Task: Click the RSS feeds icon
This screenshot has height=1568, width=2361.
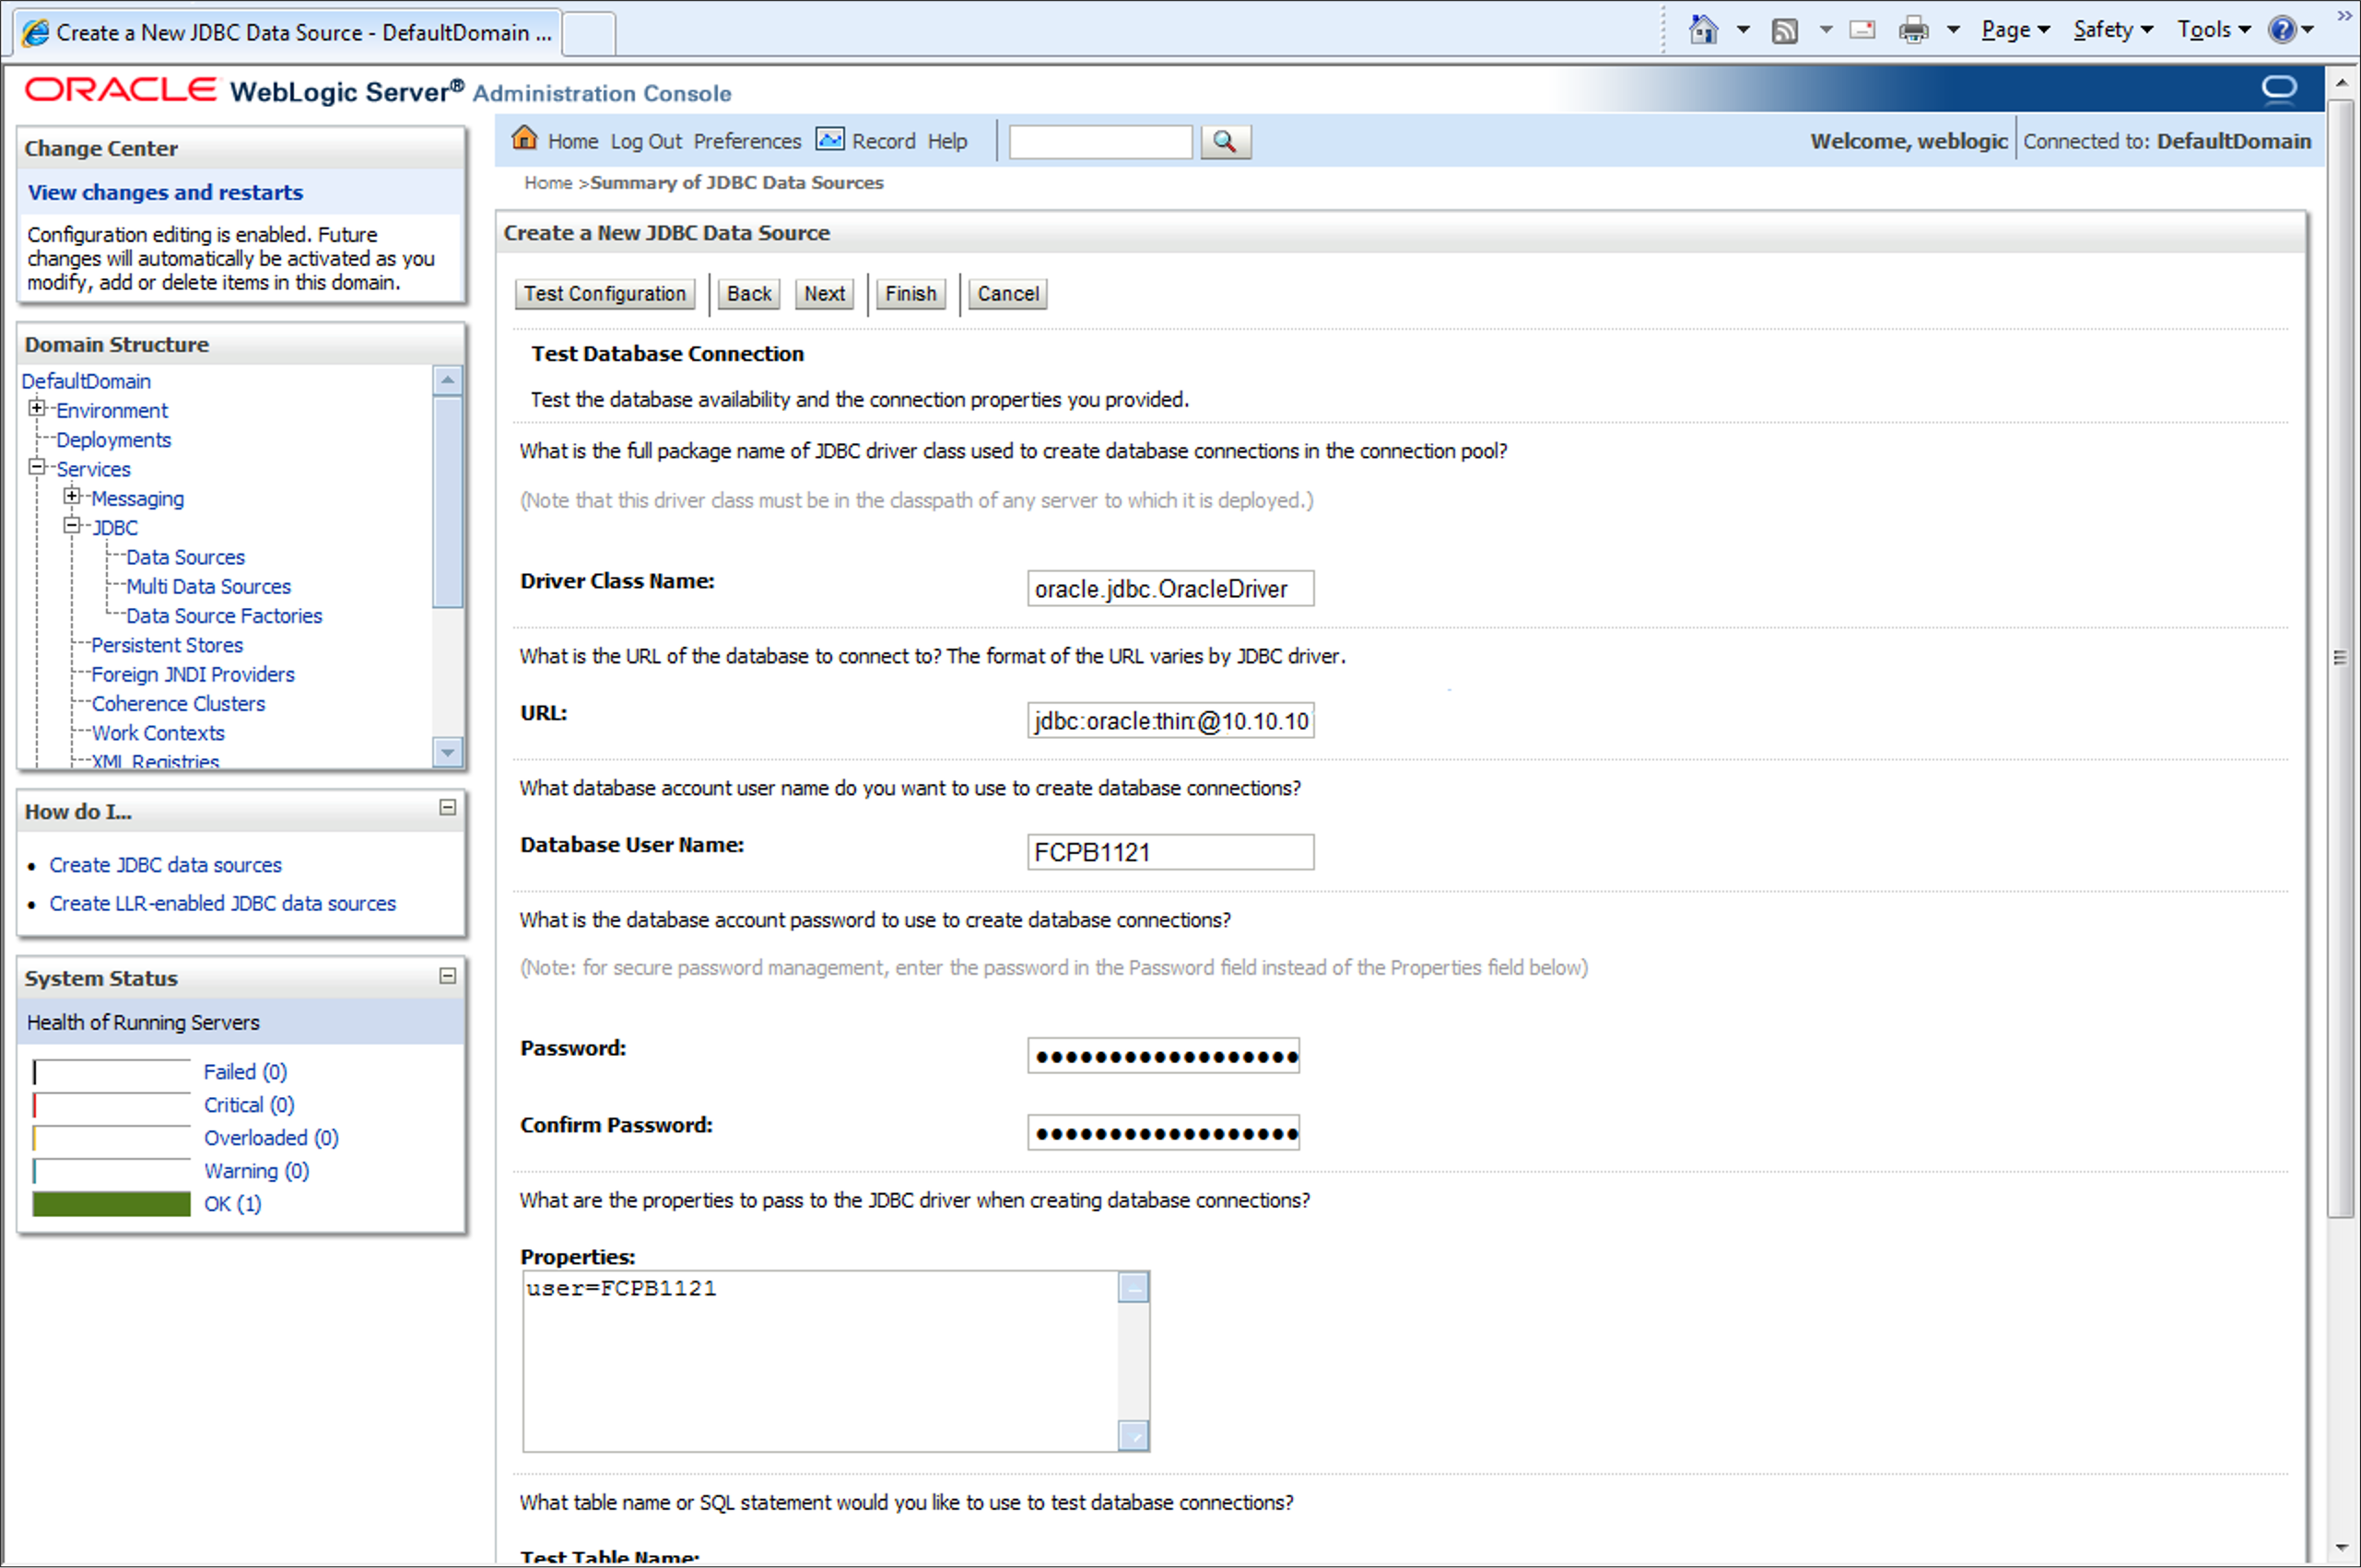Action: [1784, 31]
